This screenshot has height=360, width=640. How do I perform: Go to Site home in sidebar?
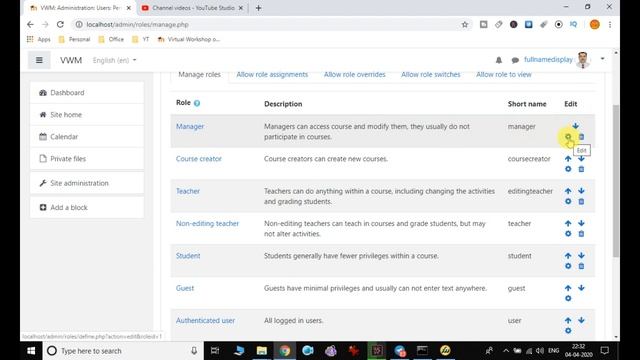pos(87,115)
